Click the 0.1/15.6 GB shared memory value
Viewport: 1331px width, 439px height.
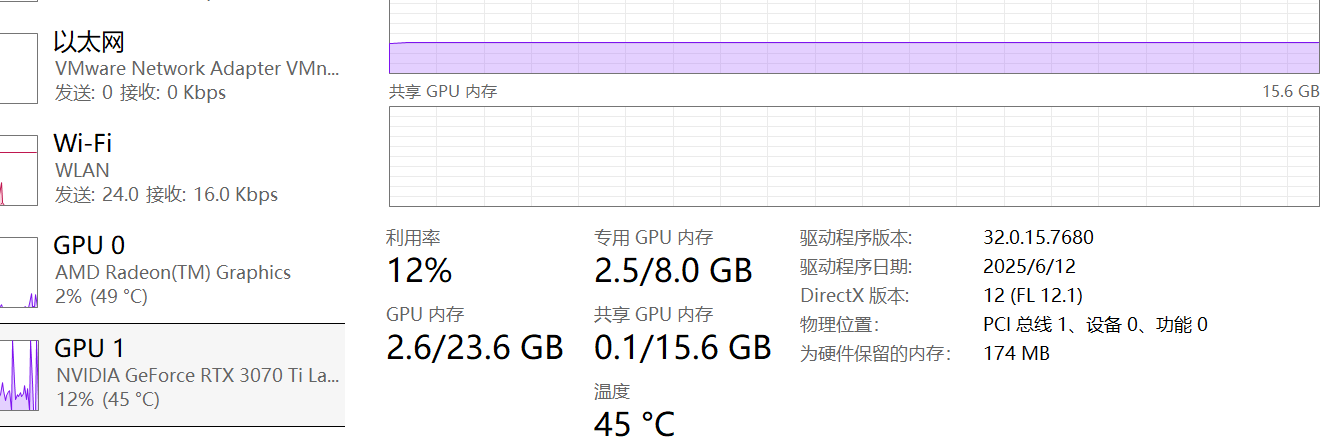tap(682, 348)
